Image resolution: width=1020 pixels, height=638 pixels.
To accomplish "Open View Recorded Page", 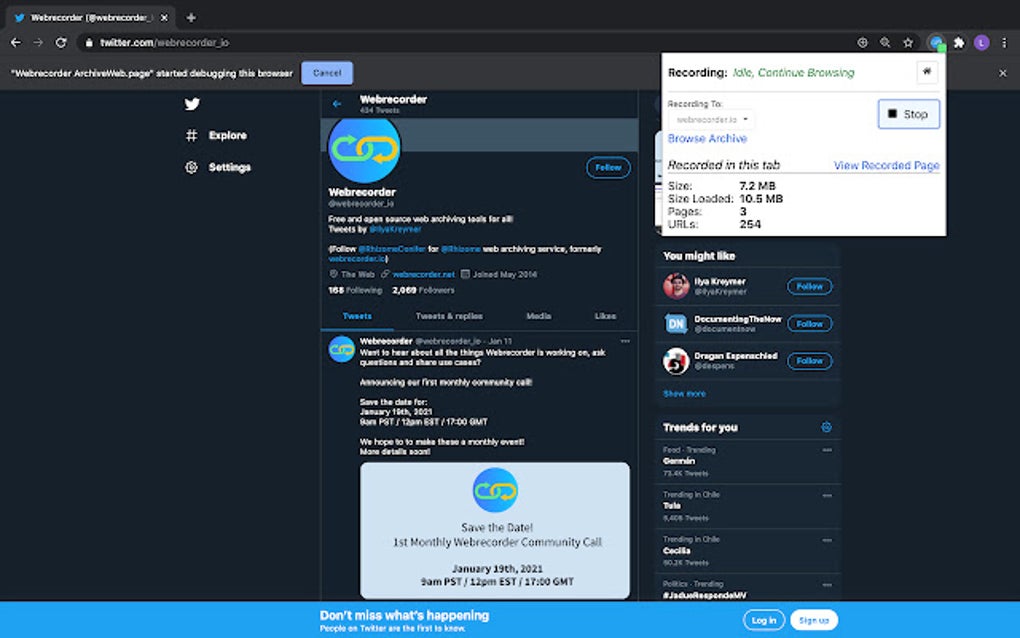I will pyautogui.click(x=887, y=165).
